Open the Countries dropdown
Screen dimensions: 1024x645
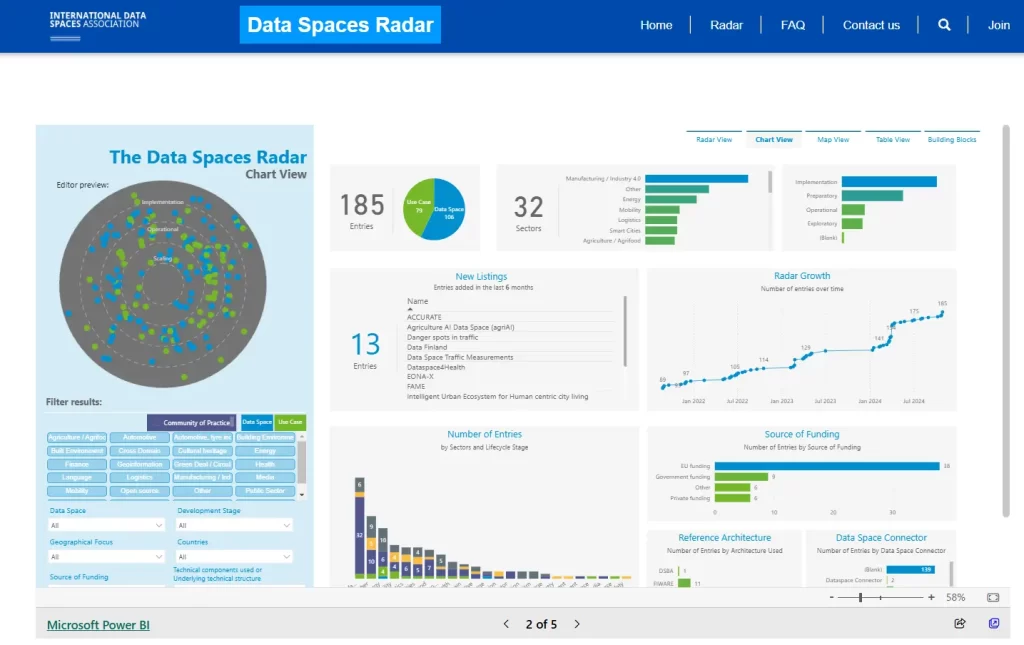[x=235, y=556]
